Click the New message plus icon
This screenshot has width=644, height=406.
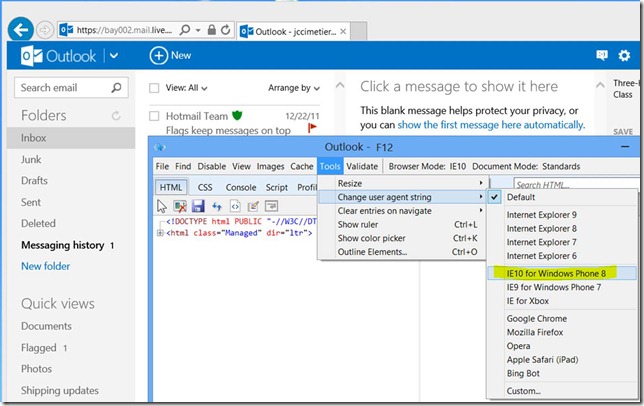pyautogui.click(x=159, y=55)
